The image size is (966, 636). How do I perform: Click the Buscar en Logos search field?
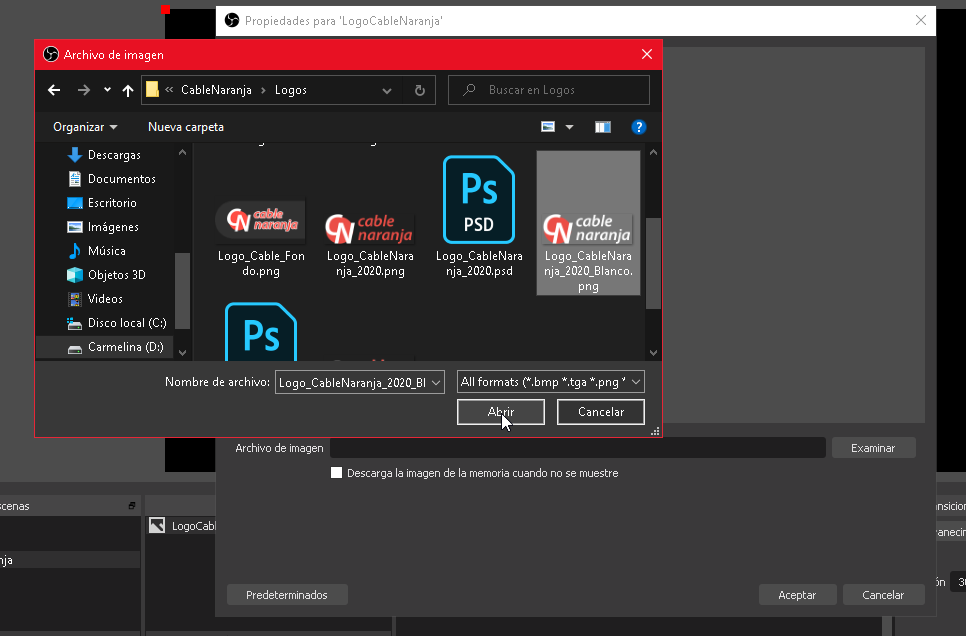point(549,90)
